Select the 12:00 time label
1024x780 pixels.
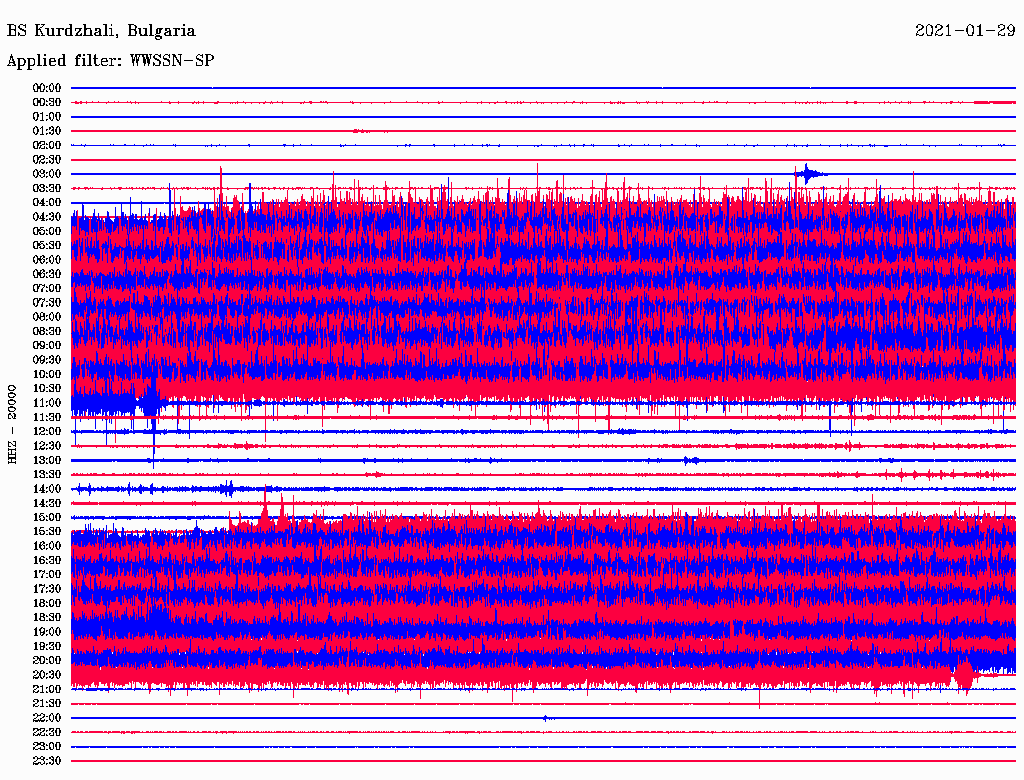tap(47, 431)
